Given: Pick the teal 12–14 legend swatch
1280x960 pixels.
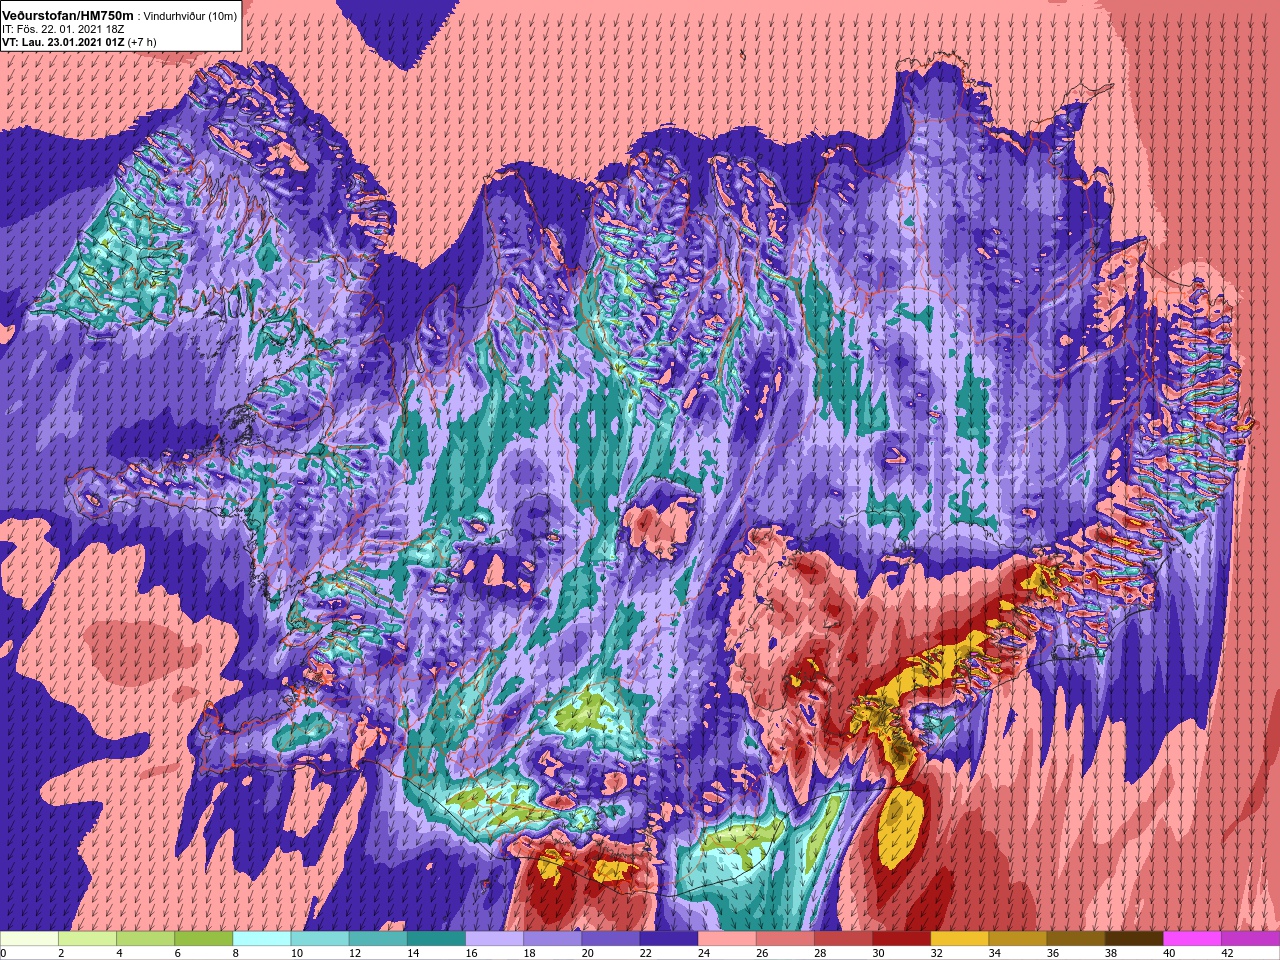Looking at the screenshot, I should pyautogui.click(x=378, y=939).
